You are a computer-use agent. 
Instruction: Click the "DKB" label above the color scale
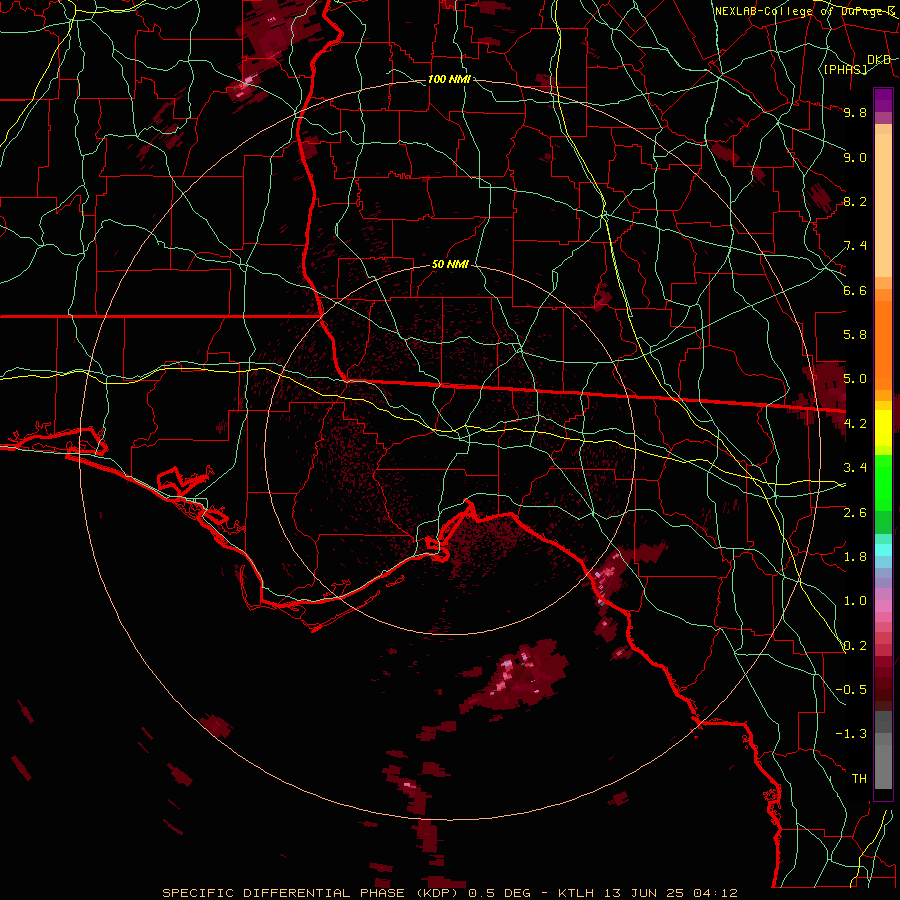pyautogui.click(x=879, y=60)
